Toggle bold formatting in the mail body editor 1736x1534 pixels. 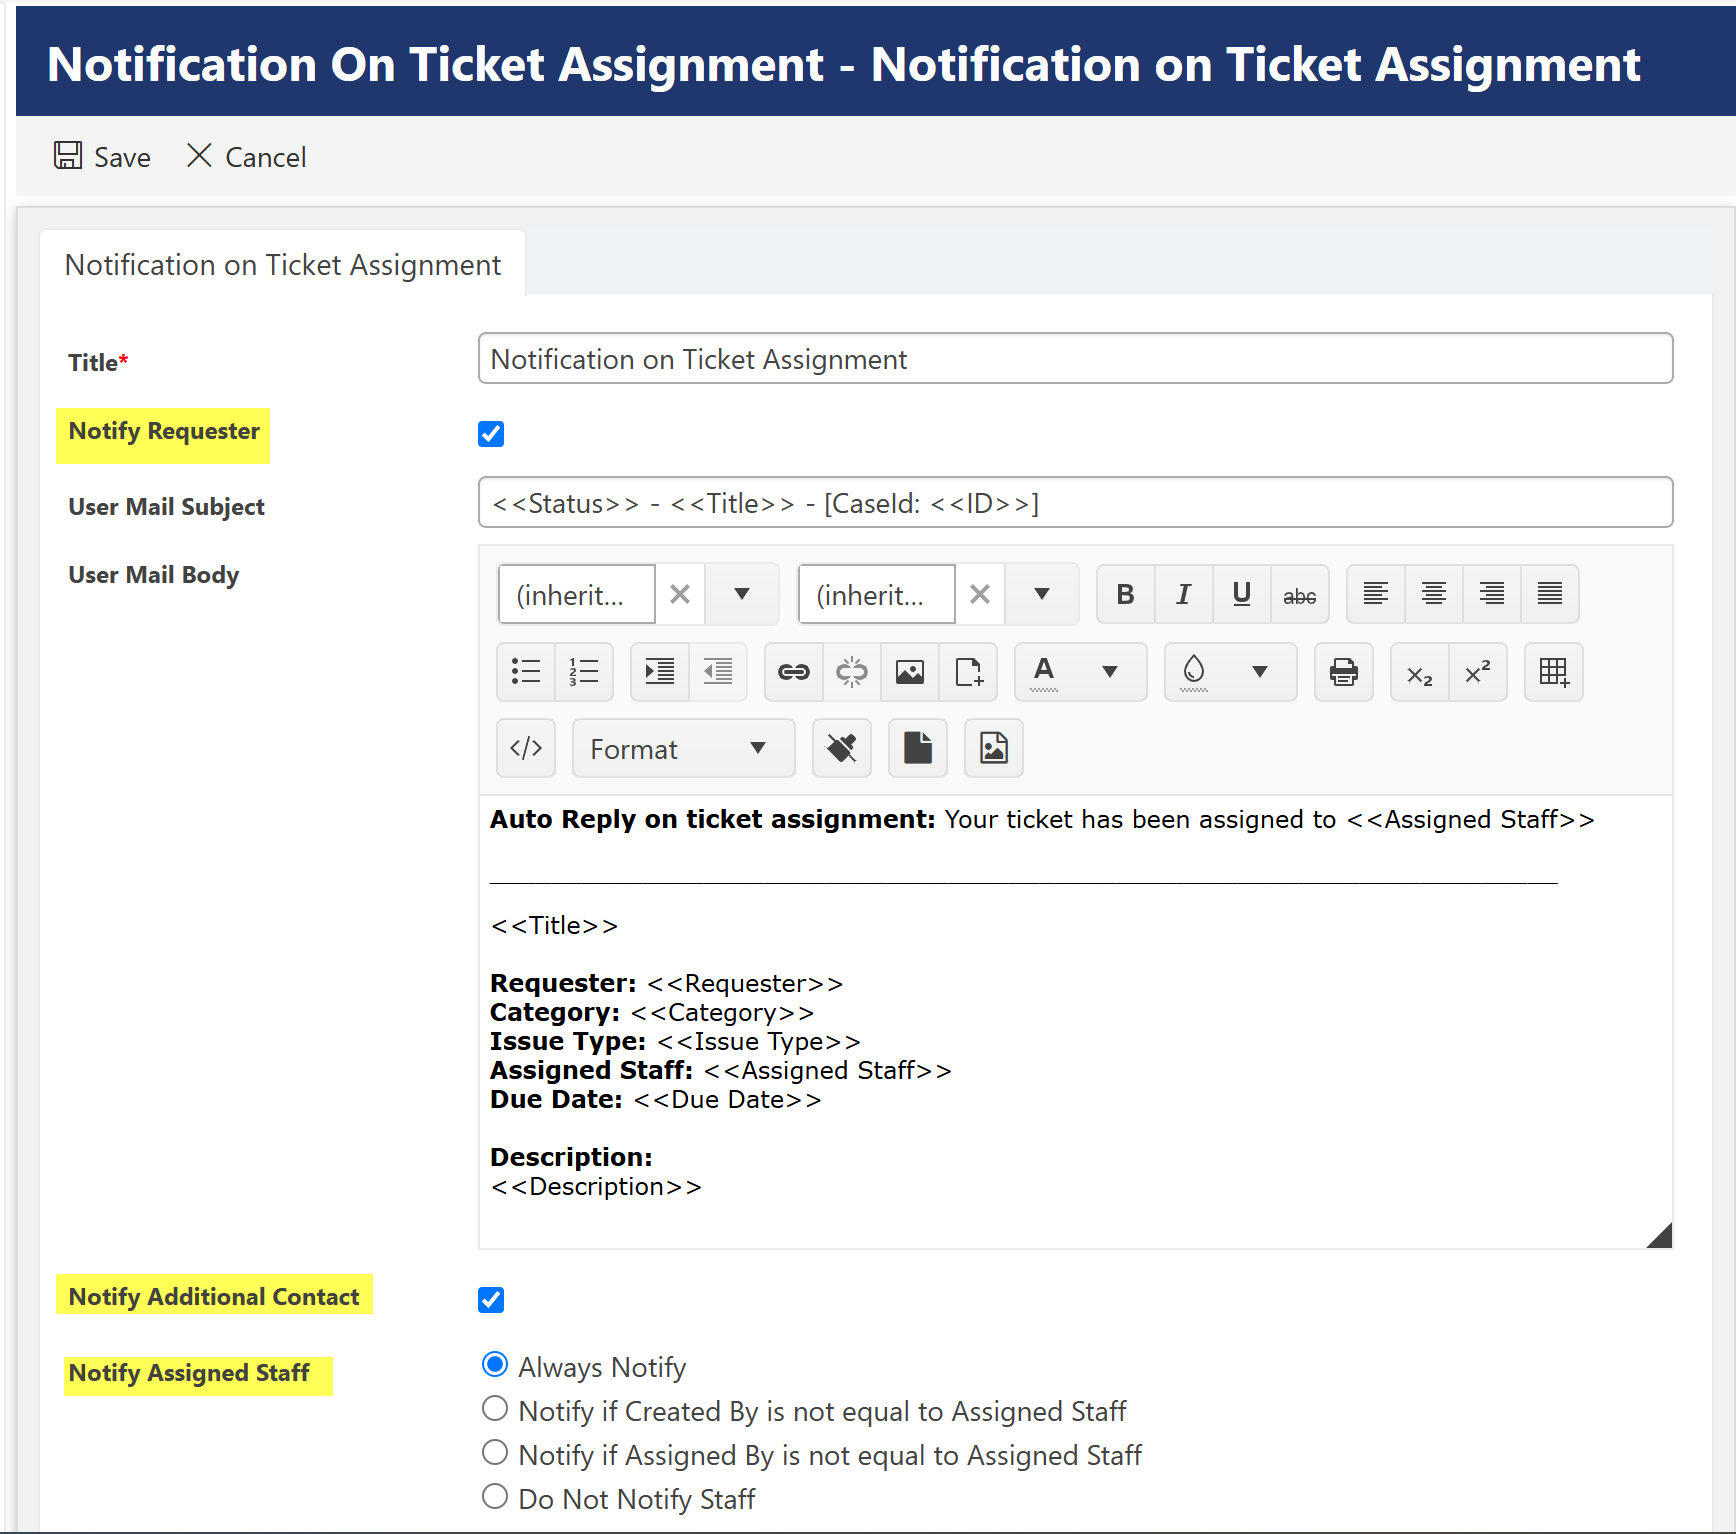point(1125,594)
